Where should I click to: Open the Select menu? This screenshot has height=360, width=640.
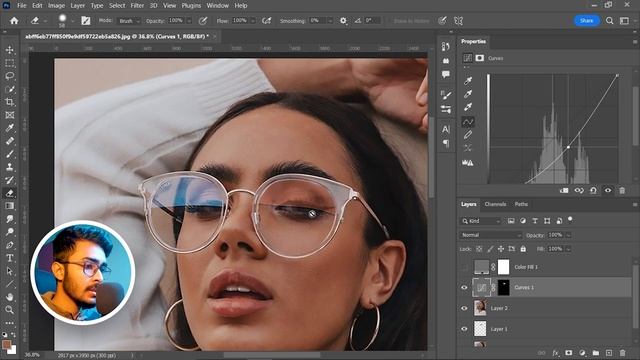(117, 6)
